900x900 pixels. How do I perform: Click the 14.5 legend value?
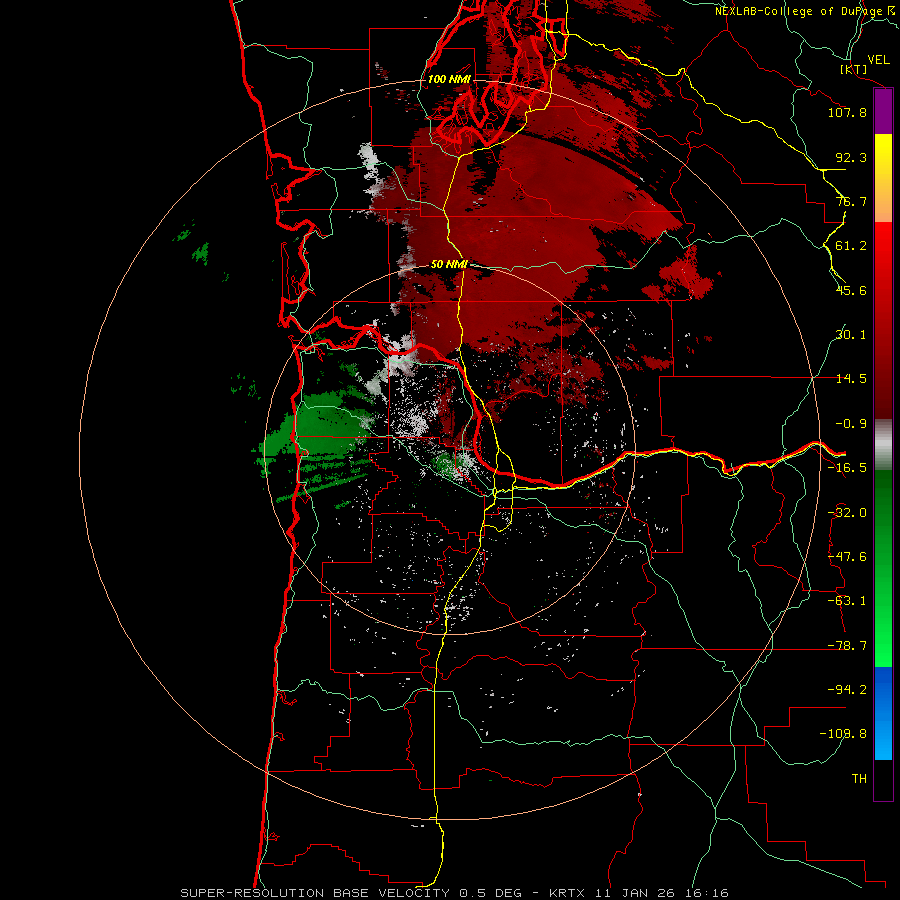coord(851,379)
